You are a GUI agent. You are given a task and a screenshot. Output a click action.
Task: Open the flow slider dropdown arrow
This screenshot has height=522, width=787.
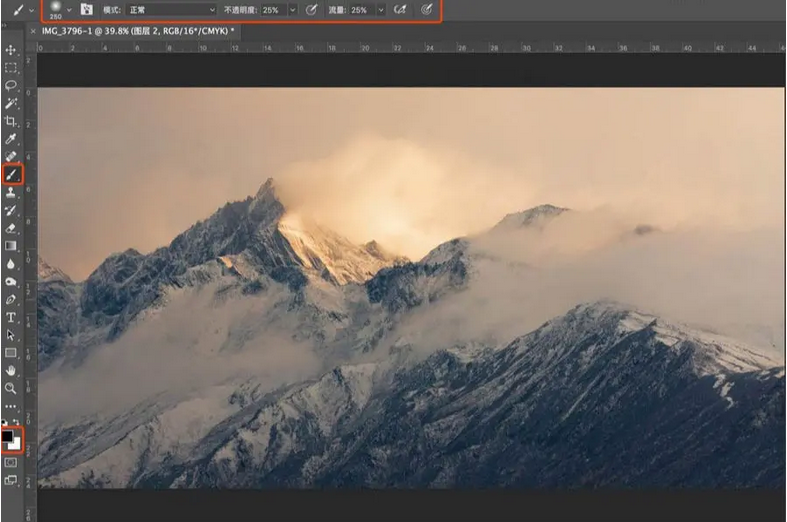(381, 10)
